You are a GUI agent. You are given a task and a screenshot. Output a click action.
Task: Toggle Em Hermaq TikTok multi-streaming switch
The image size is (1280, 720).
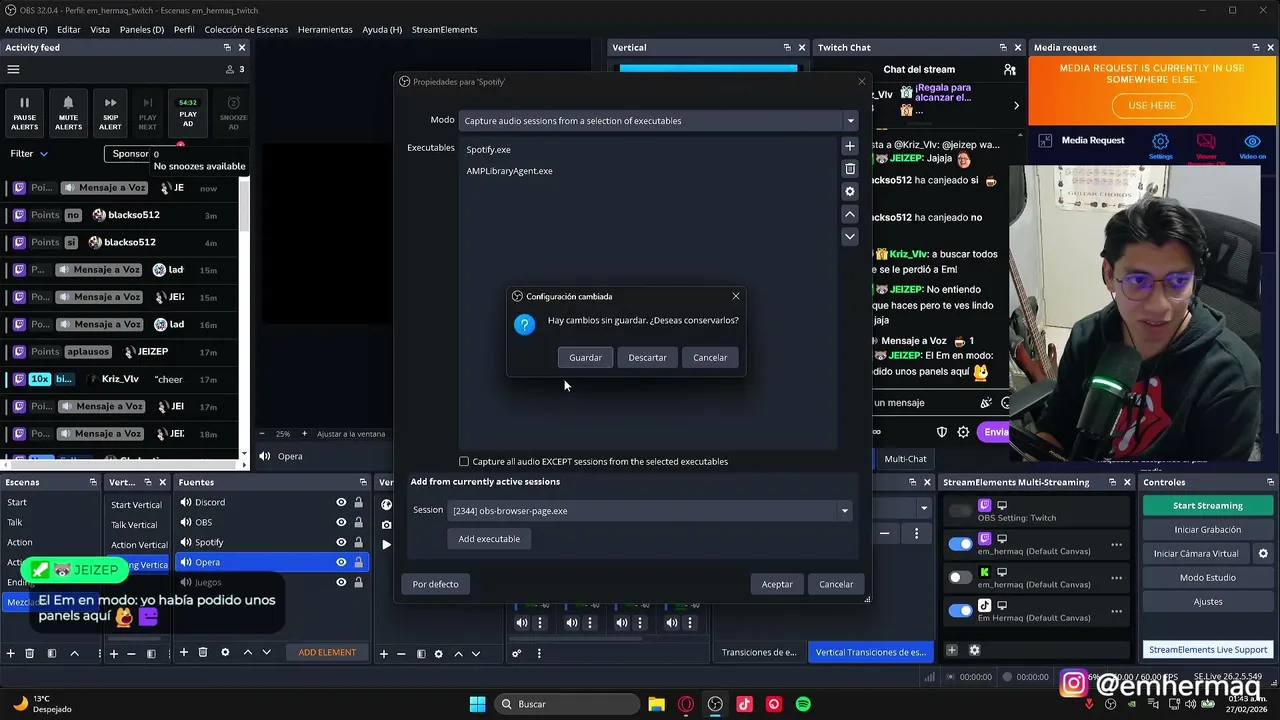pyautogui.click(x=960, y=610)
